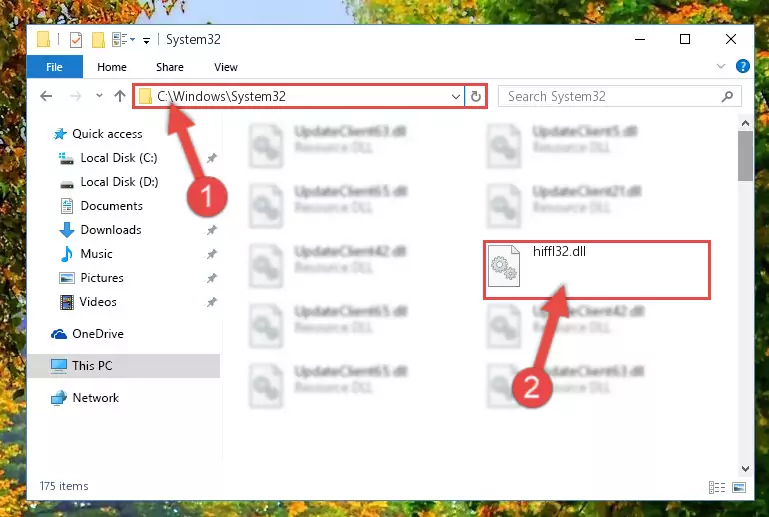Click the hiffl32.dll gear file icon
769x517 pixels.
tap(504, 266)
